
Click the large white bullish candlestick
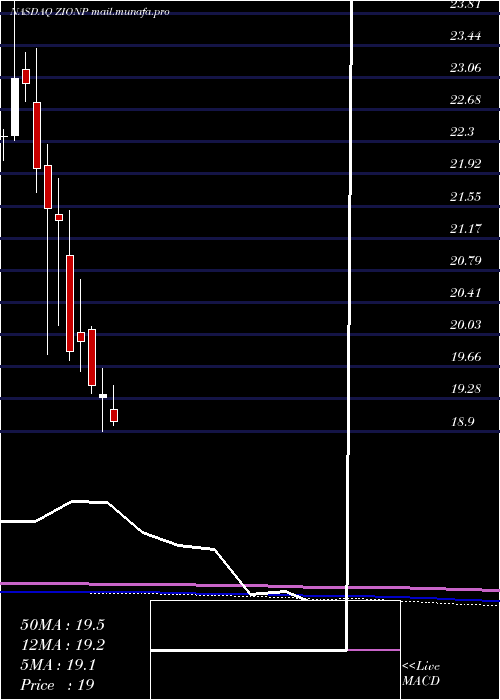[15, 107]
